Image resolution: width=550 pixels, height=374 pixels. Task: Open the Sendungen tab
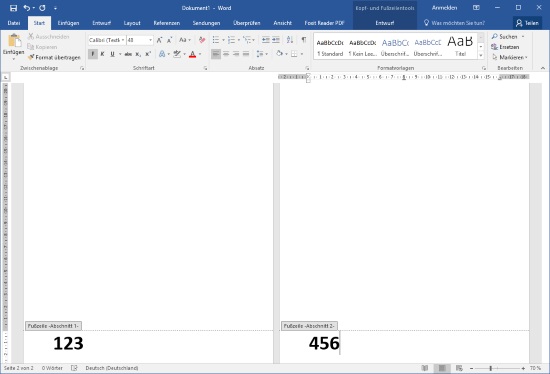(x=206, y=23)
